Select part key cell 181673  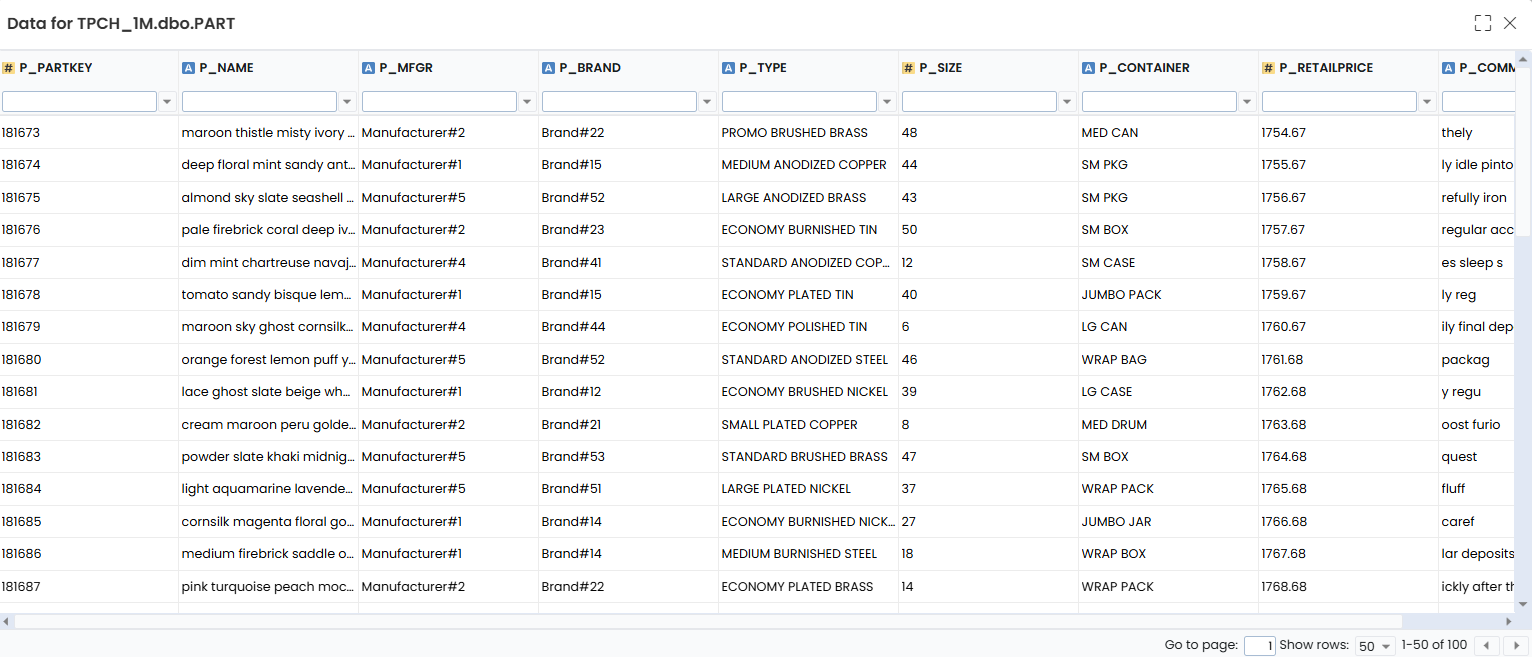click(x=89, y=133)
